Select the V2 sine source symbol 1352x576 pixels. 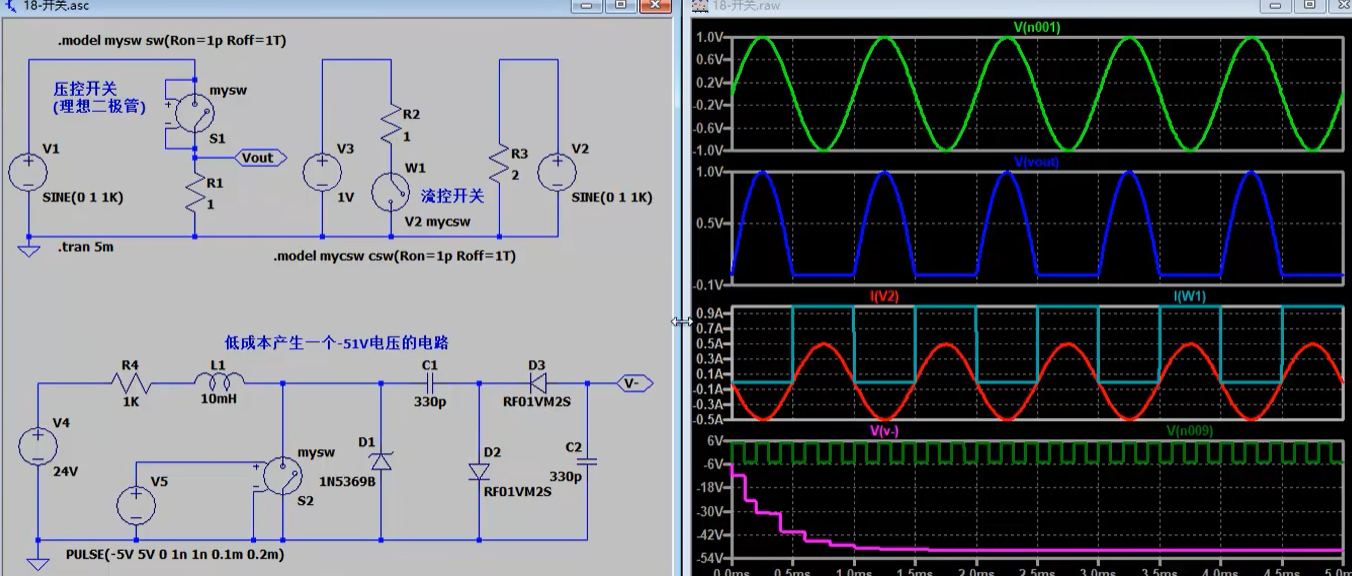coord(558,172)
